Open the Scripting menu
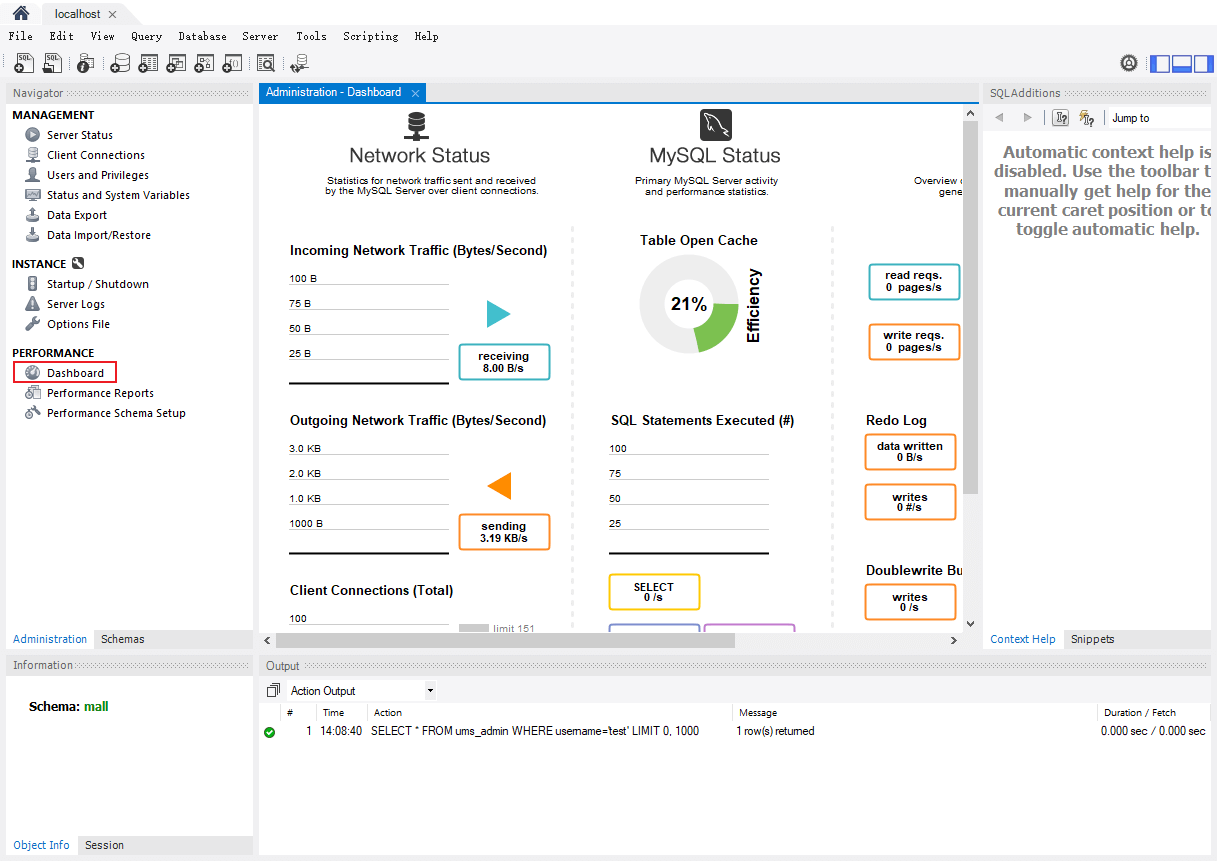The height and width of the screenshot is (861, 1217). [370, 36]
